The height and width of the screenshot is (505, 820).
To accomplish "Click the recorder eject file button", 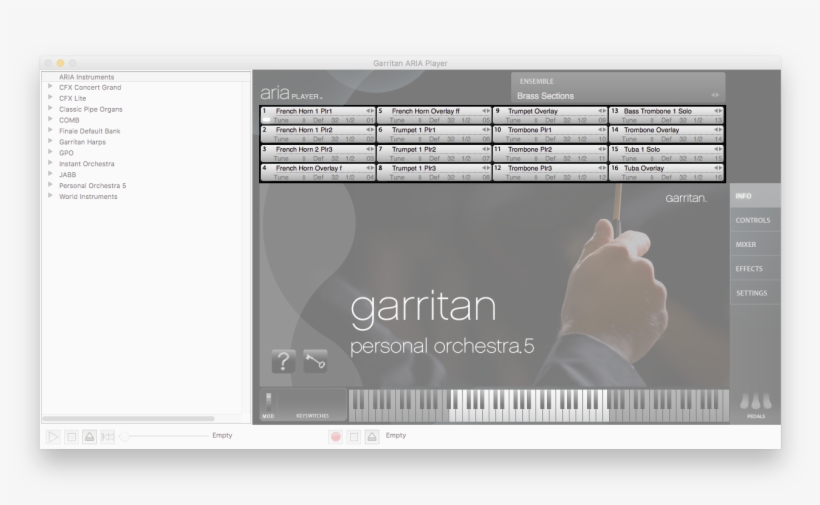I will pos(372,437).
